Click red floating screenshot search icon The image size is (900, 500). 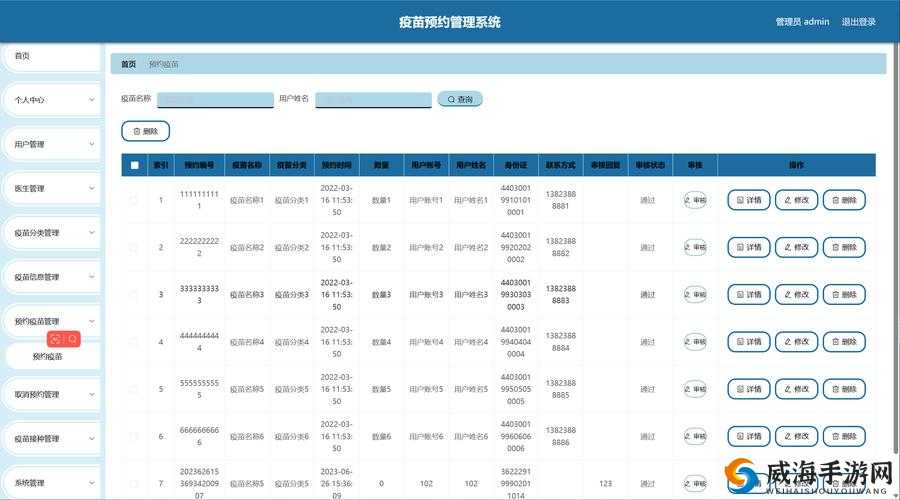pos(73,339)
